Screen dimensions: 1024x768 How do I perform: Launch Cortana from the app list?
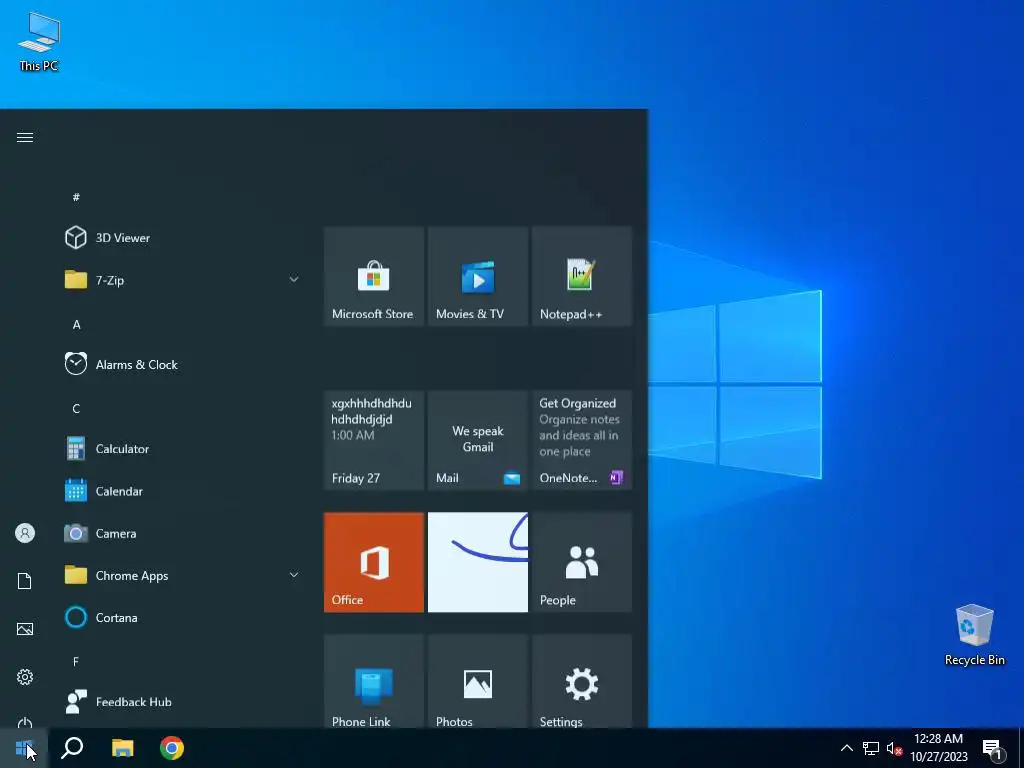click(181, 618)
